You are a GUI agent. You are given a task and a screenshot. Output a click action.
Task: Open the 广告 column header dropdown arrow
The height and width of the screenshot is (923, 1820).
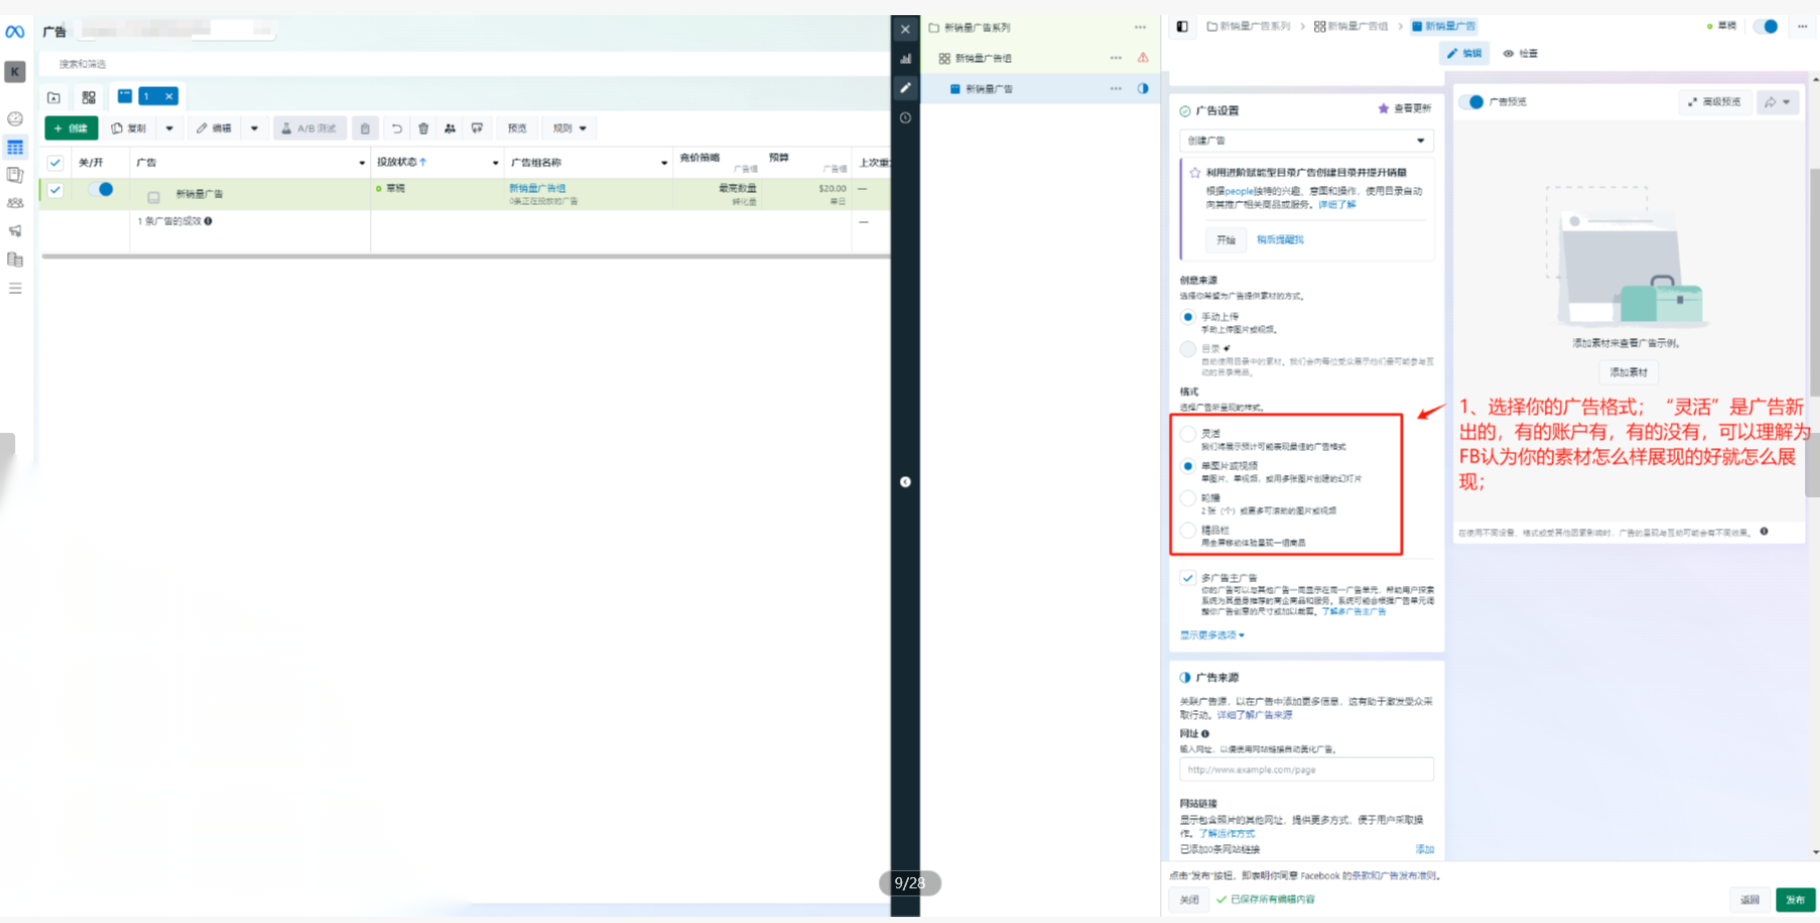362,163
